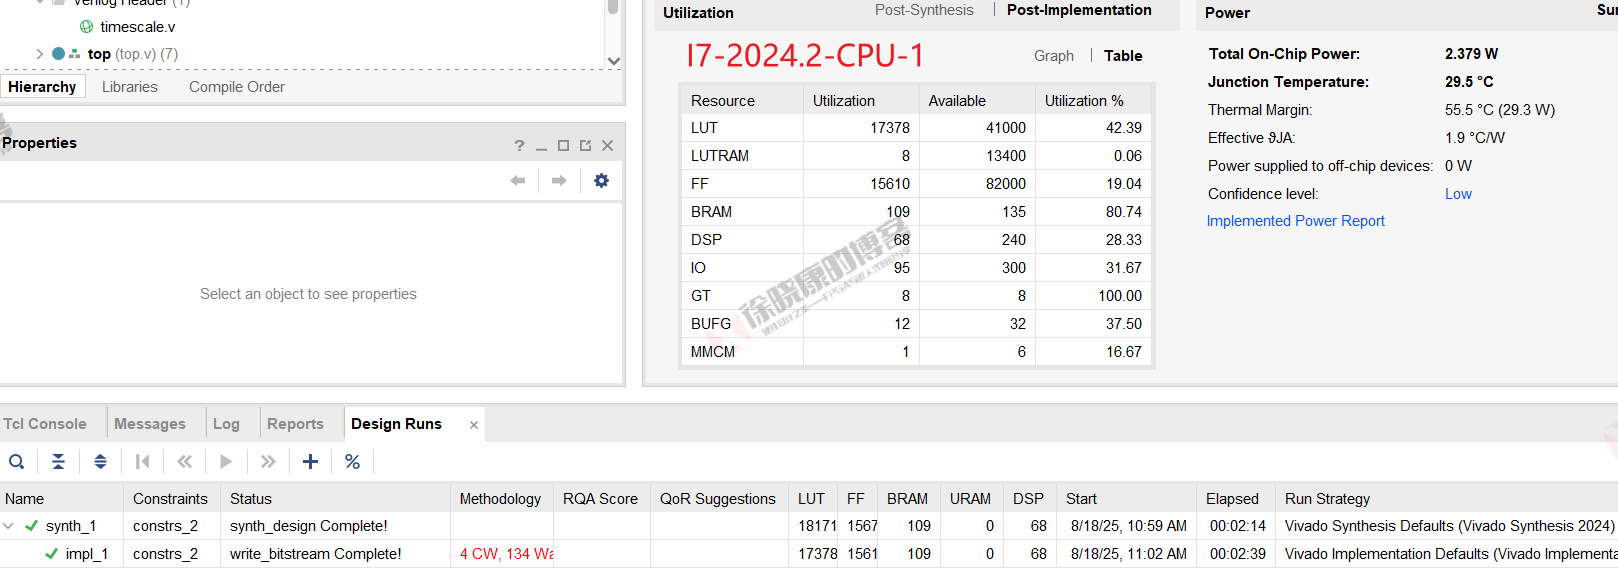
Task: Expand all rows in Design Runs
Action: point(100,462)
